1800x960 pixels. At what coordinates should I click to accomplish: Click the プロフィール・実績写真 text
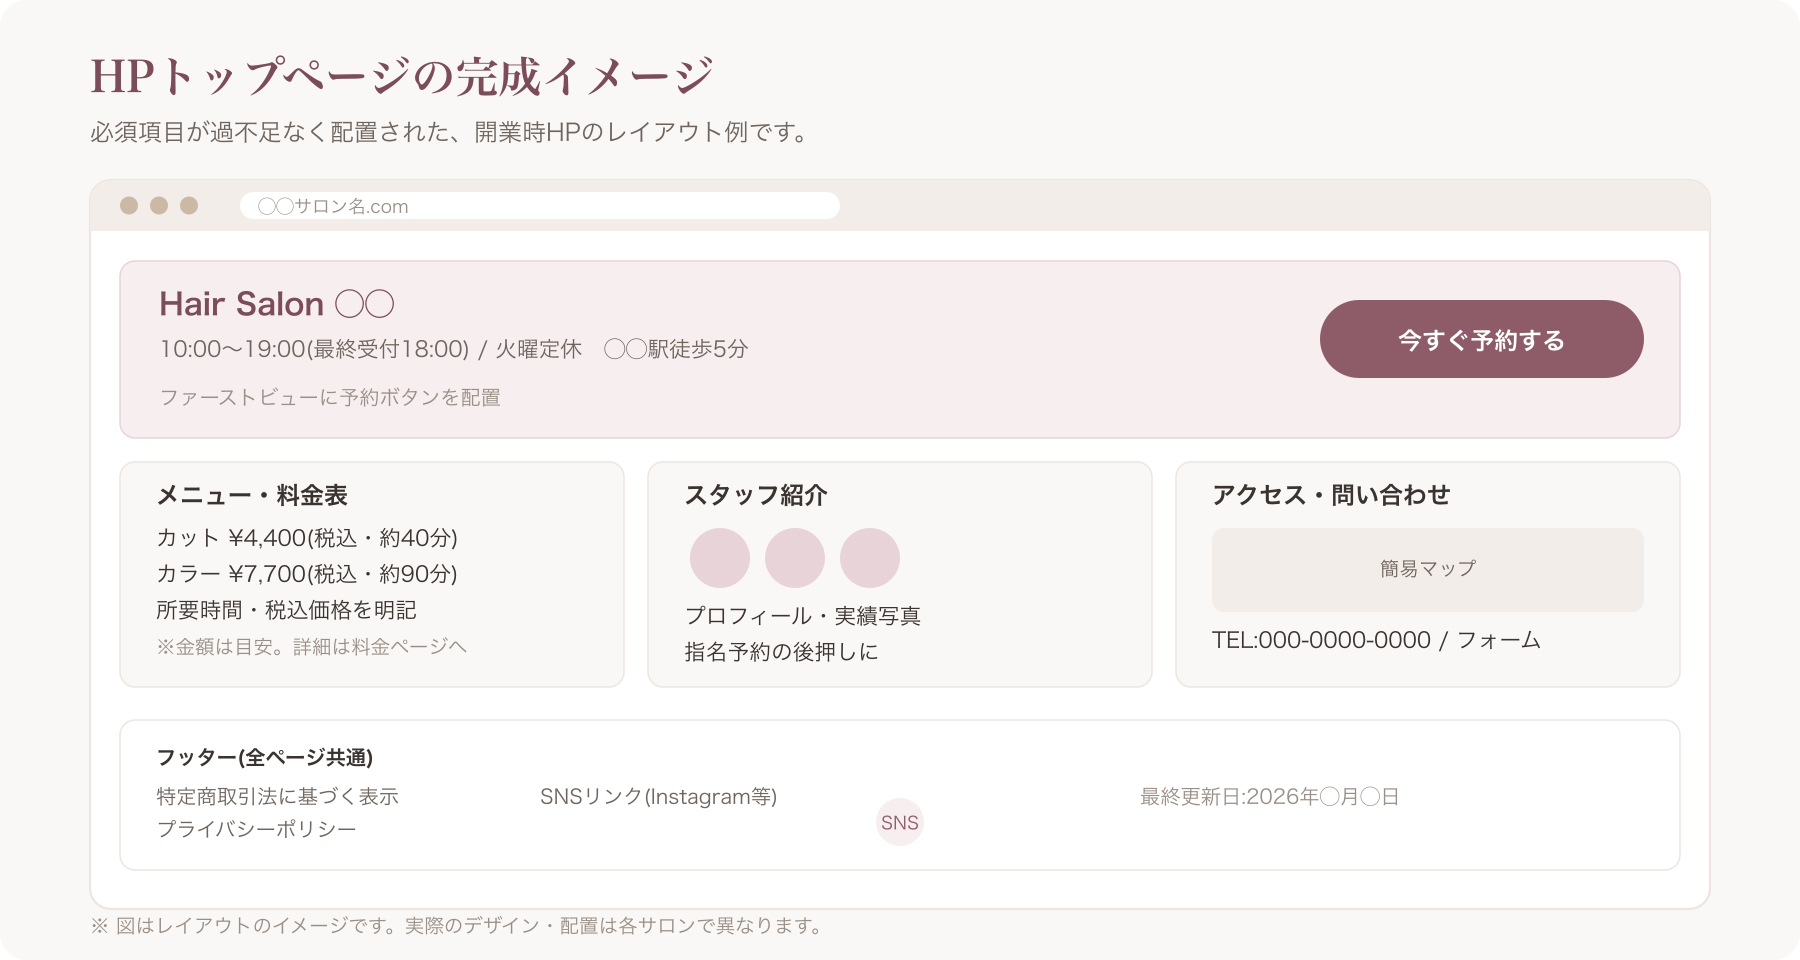[x=803, y=616]
